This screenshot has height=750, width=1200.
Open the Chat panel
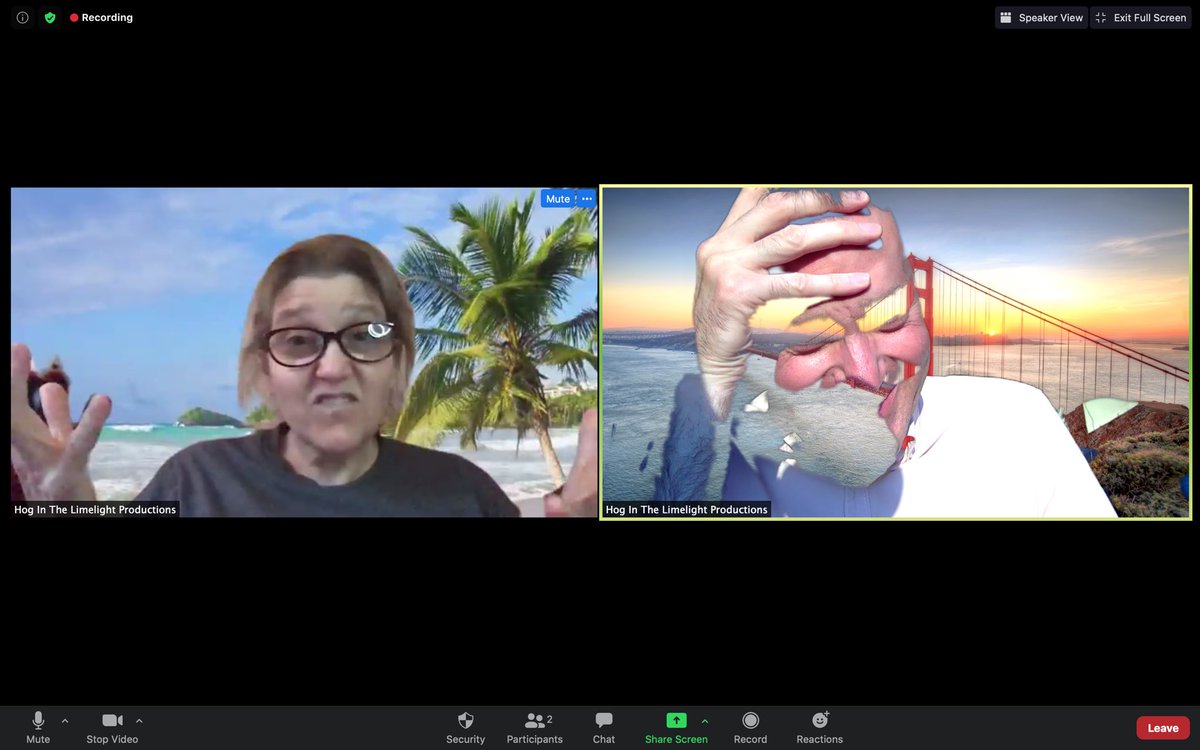point(604,728)
